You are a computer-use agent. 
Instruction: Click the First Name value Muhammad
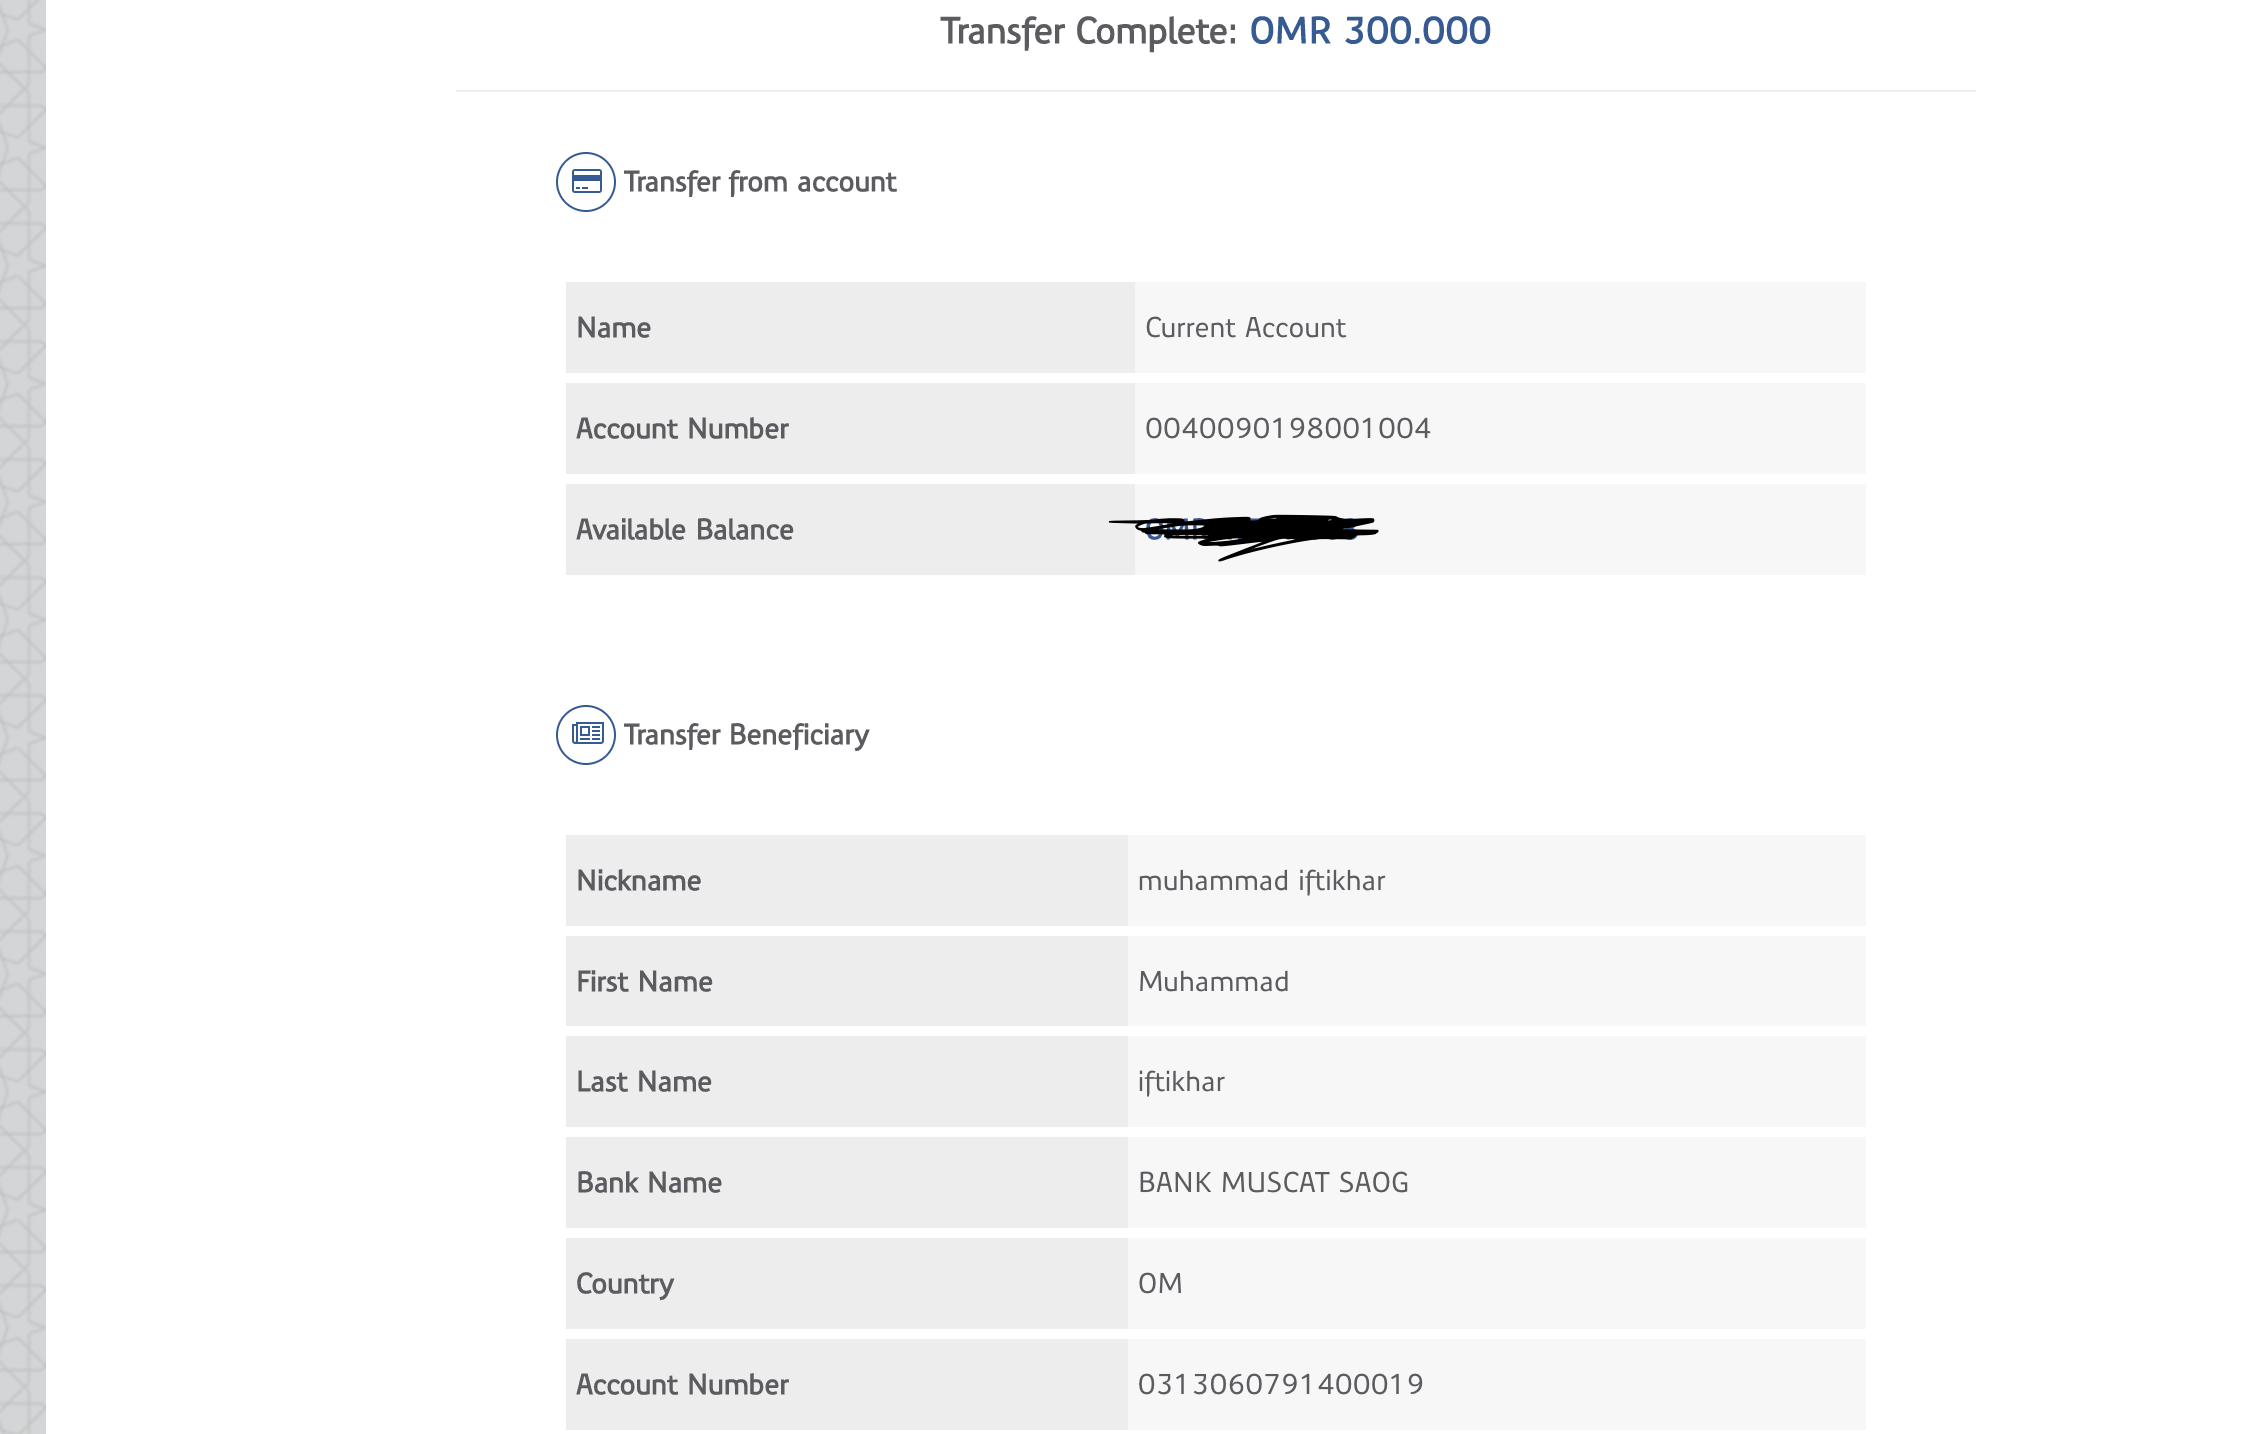click(1213, 982)
